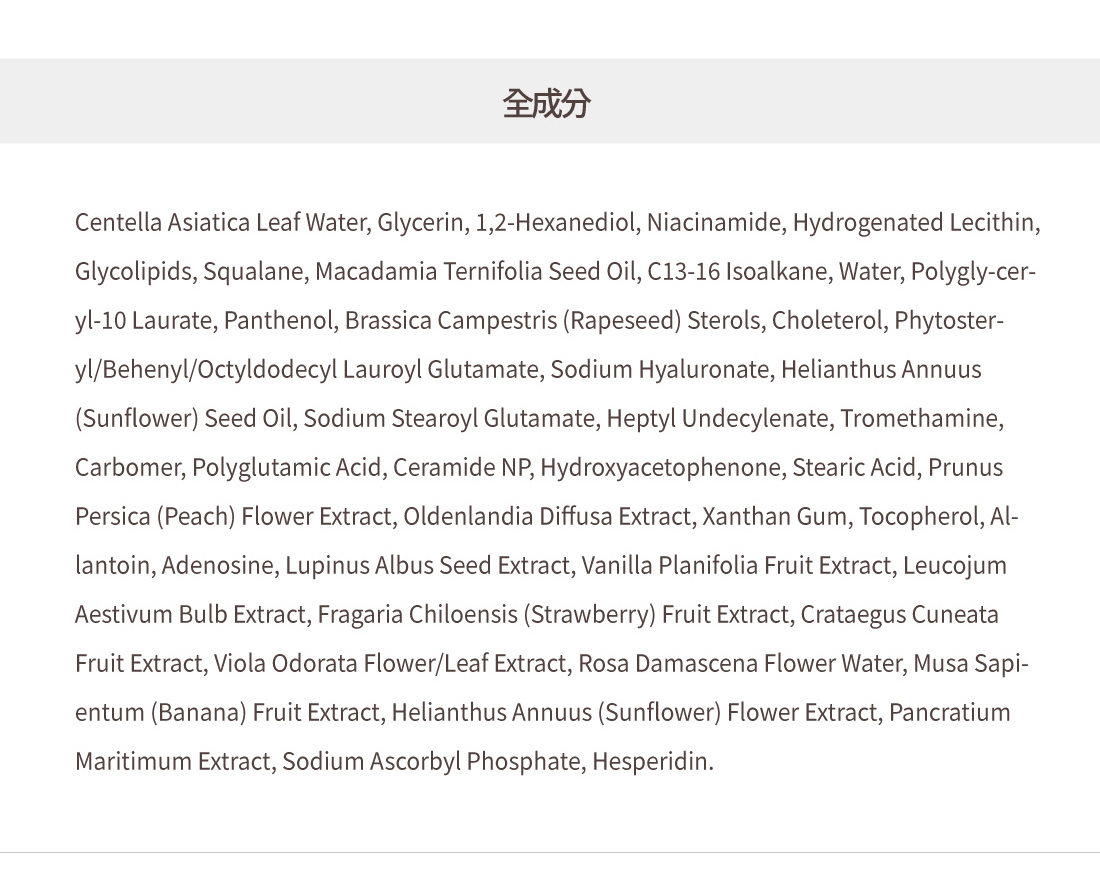Click the word Hydroxyacetophenone

(660, 467)
